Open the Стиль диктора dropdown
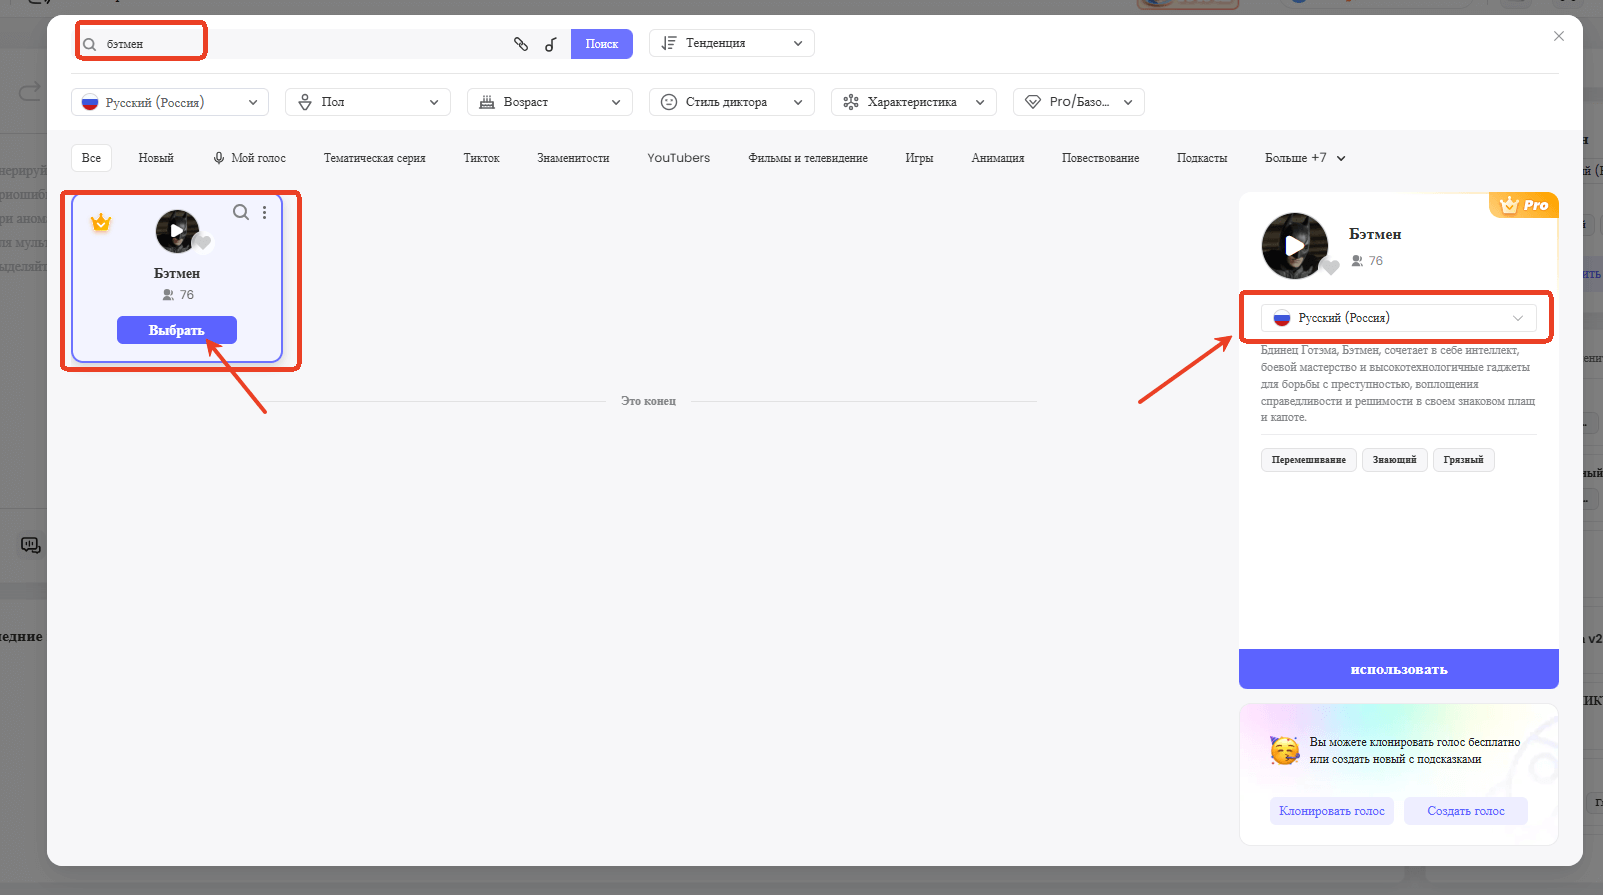This screenshot has height=895, width=1603. pos(732,102)
